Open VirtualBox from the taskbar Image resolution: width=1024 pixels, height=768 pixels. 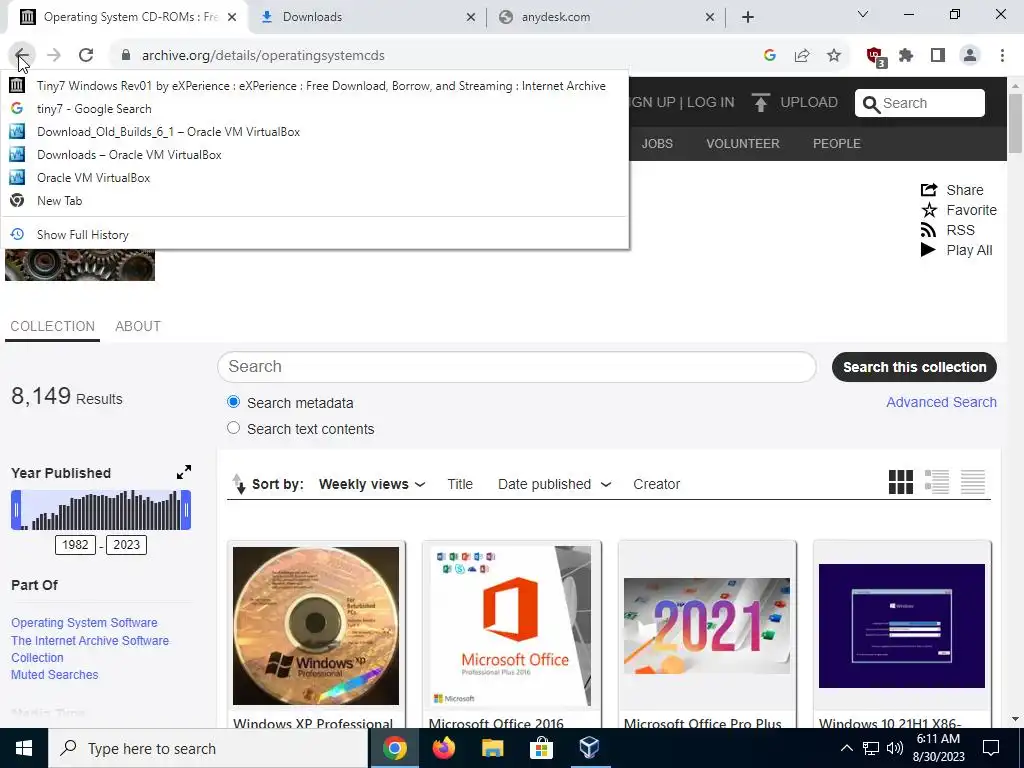(x=589, y=748)
